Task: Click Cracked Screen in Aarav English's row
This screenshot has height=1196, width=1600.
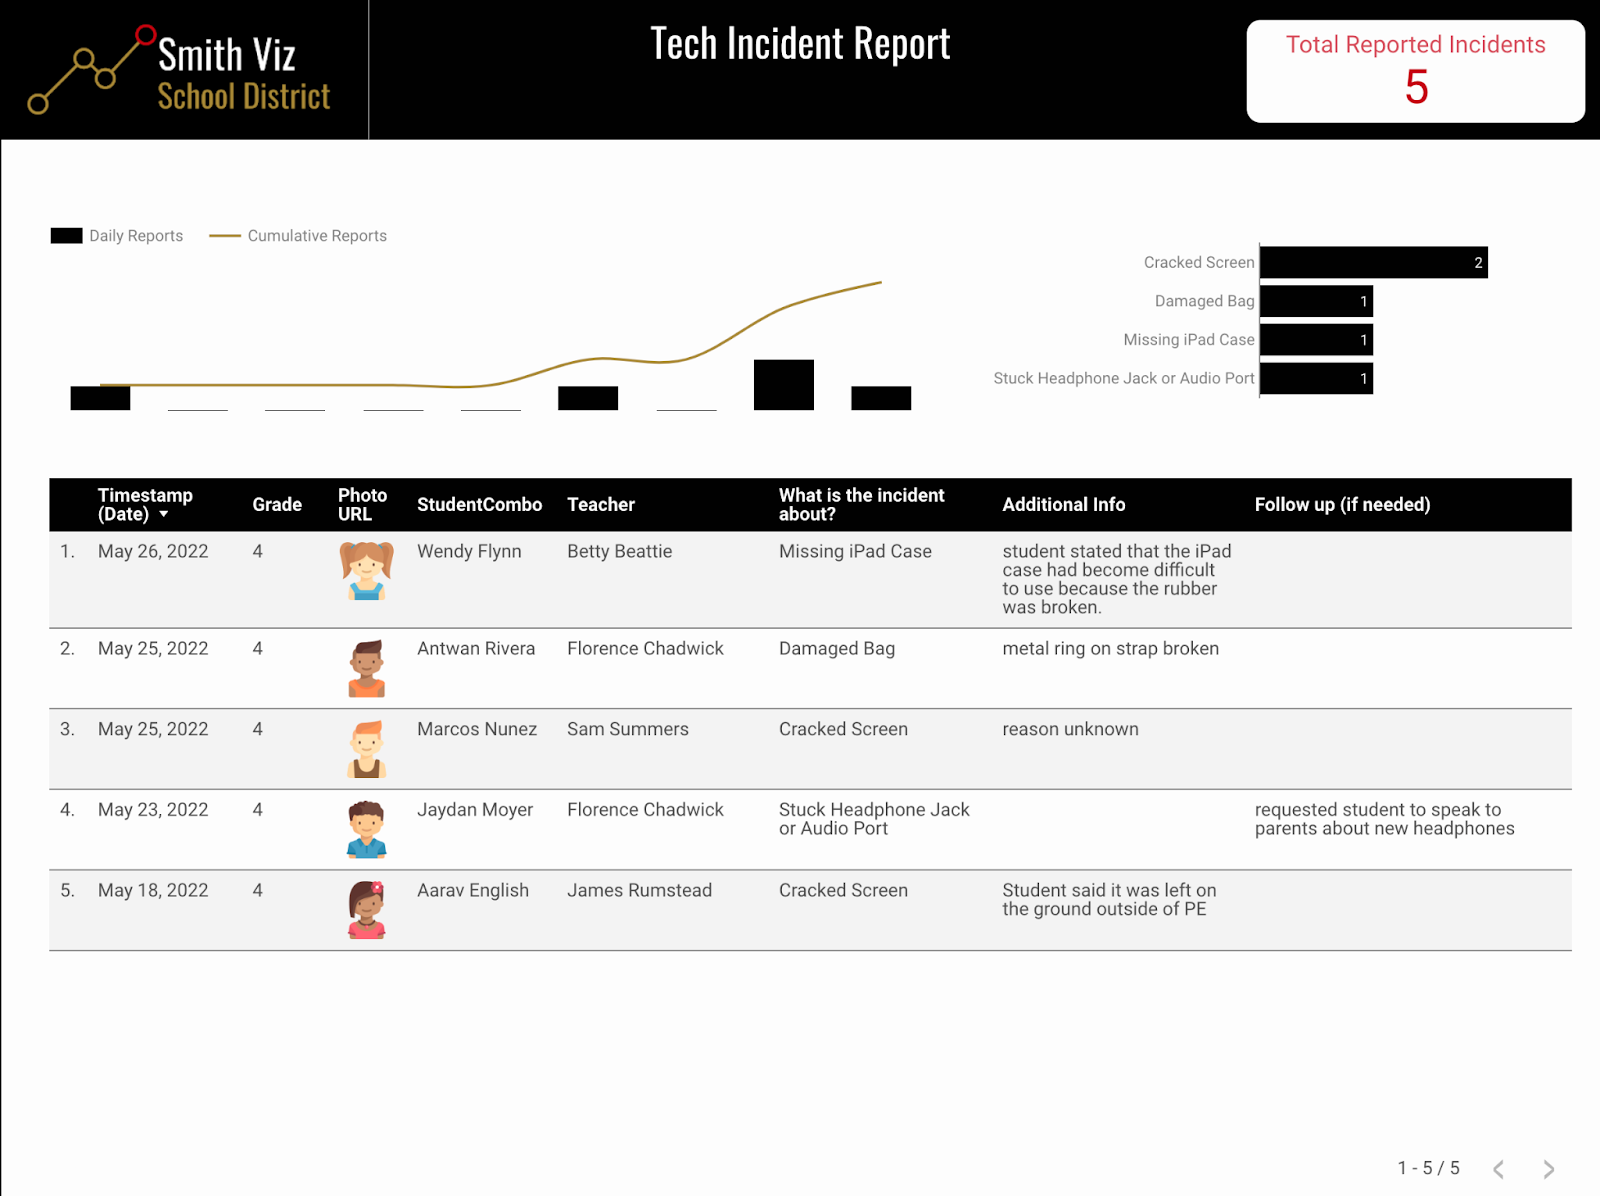Action: coord(843,890)
